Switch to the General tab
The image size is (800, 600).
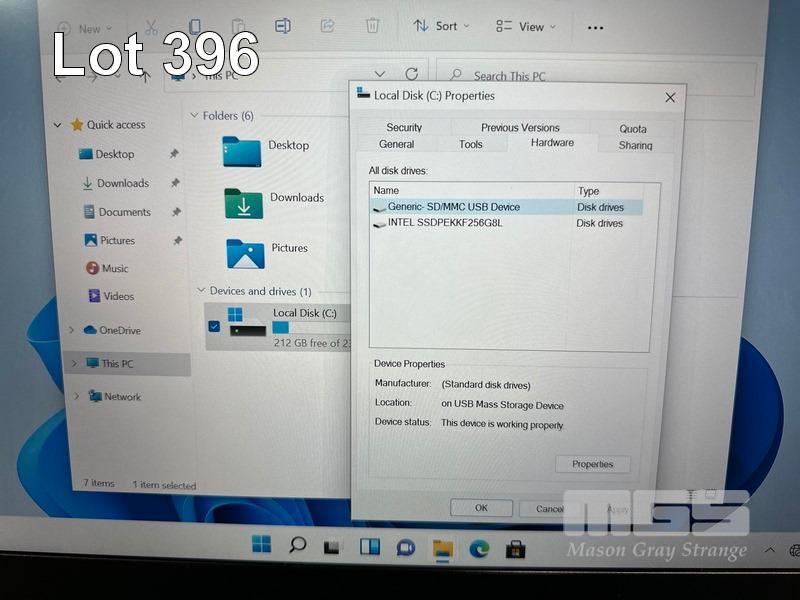click(x=397, y=144)
